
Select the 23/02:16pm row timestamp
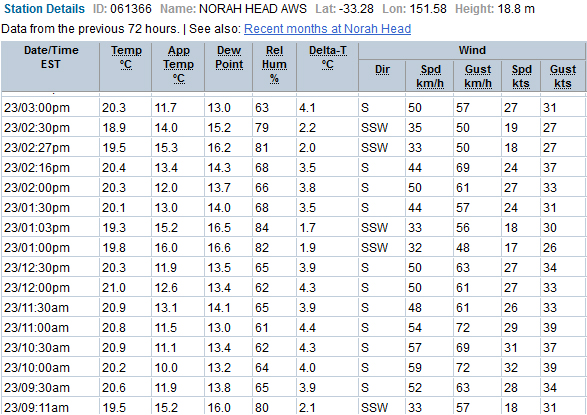click(37, 168)
